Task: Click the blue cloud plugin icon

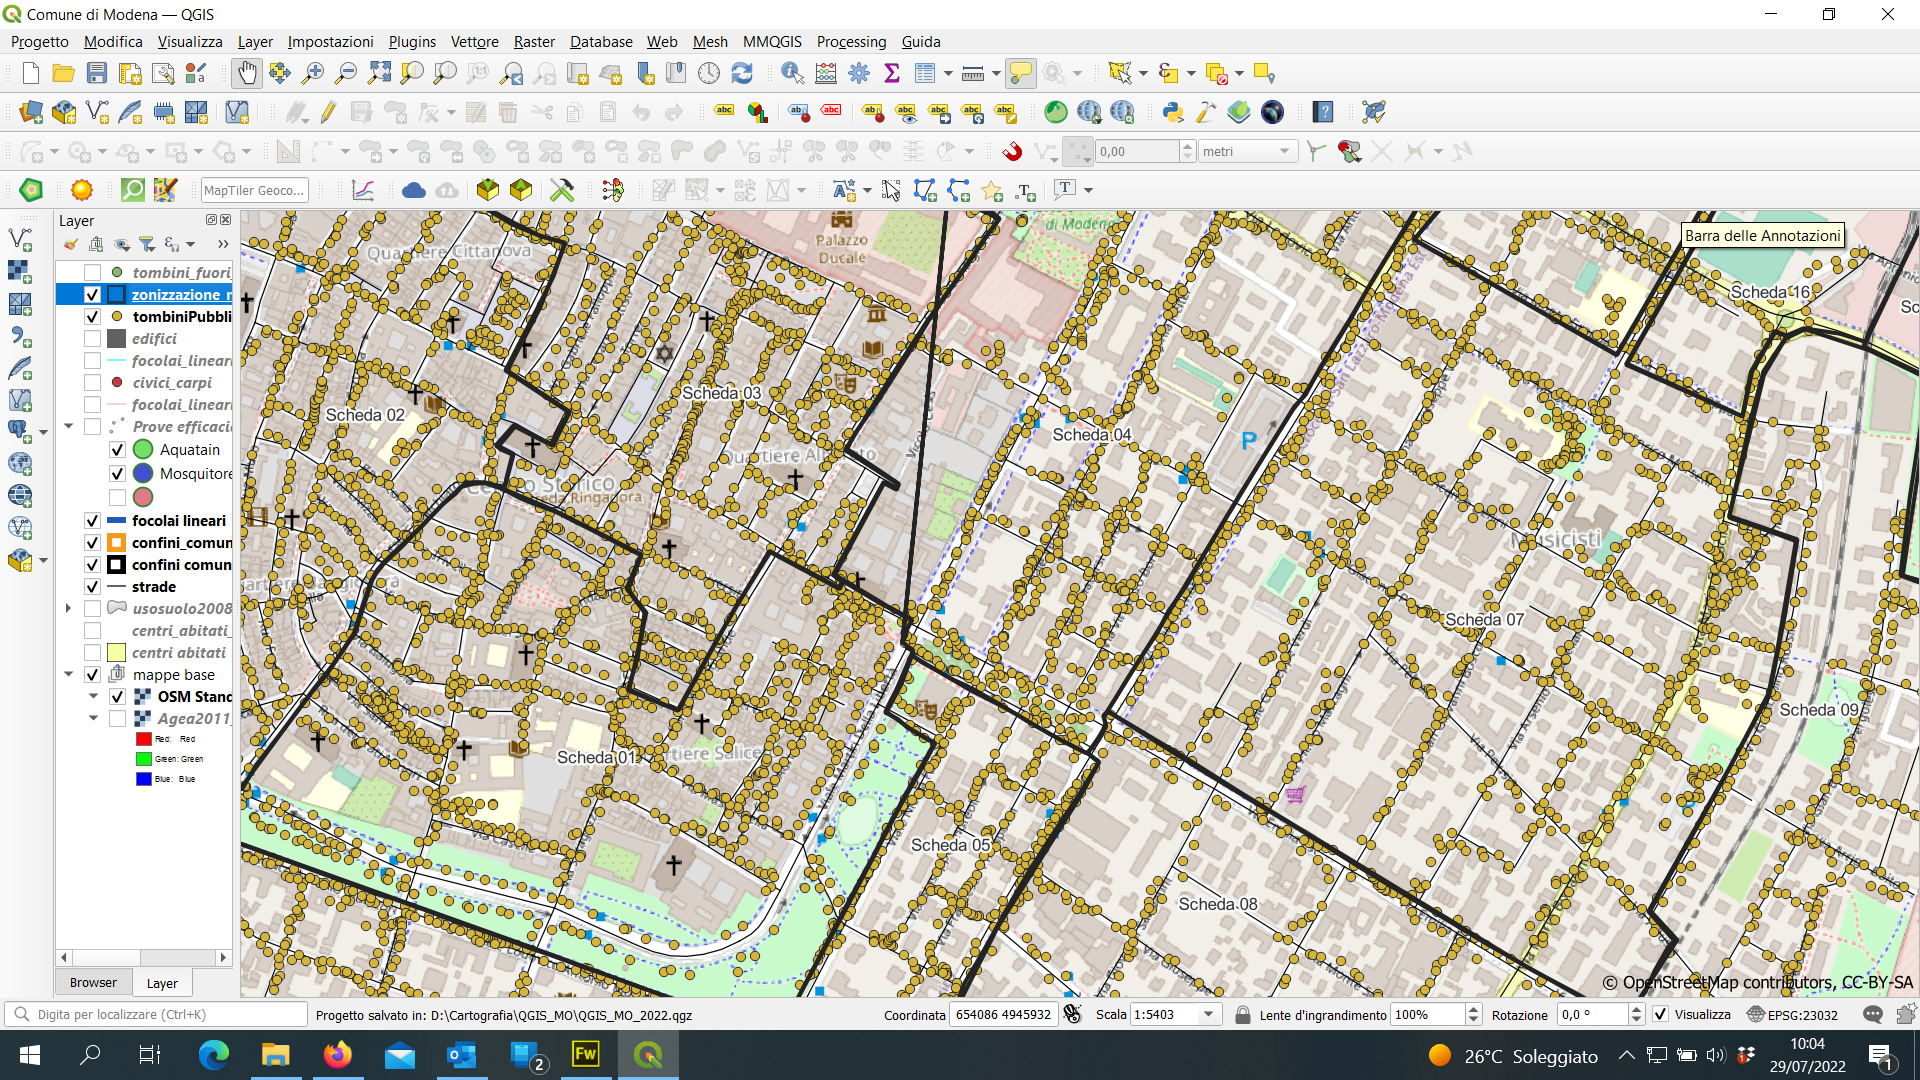Action: tap(413, 190)
